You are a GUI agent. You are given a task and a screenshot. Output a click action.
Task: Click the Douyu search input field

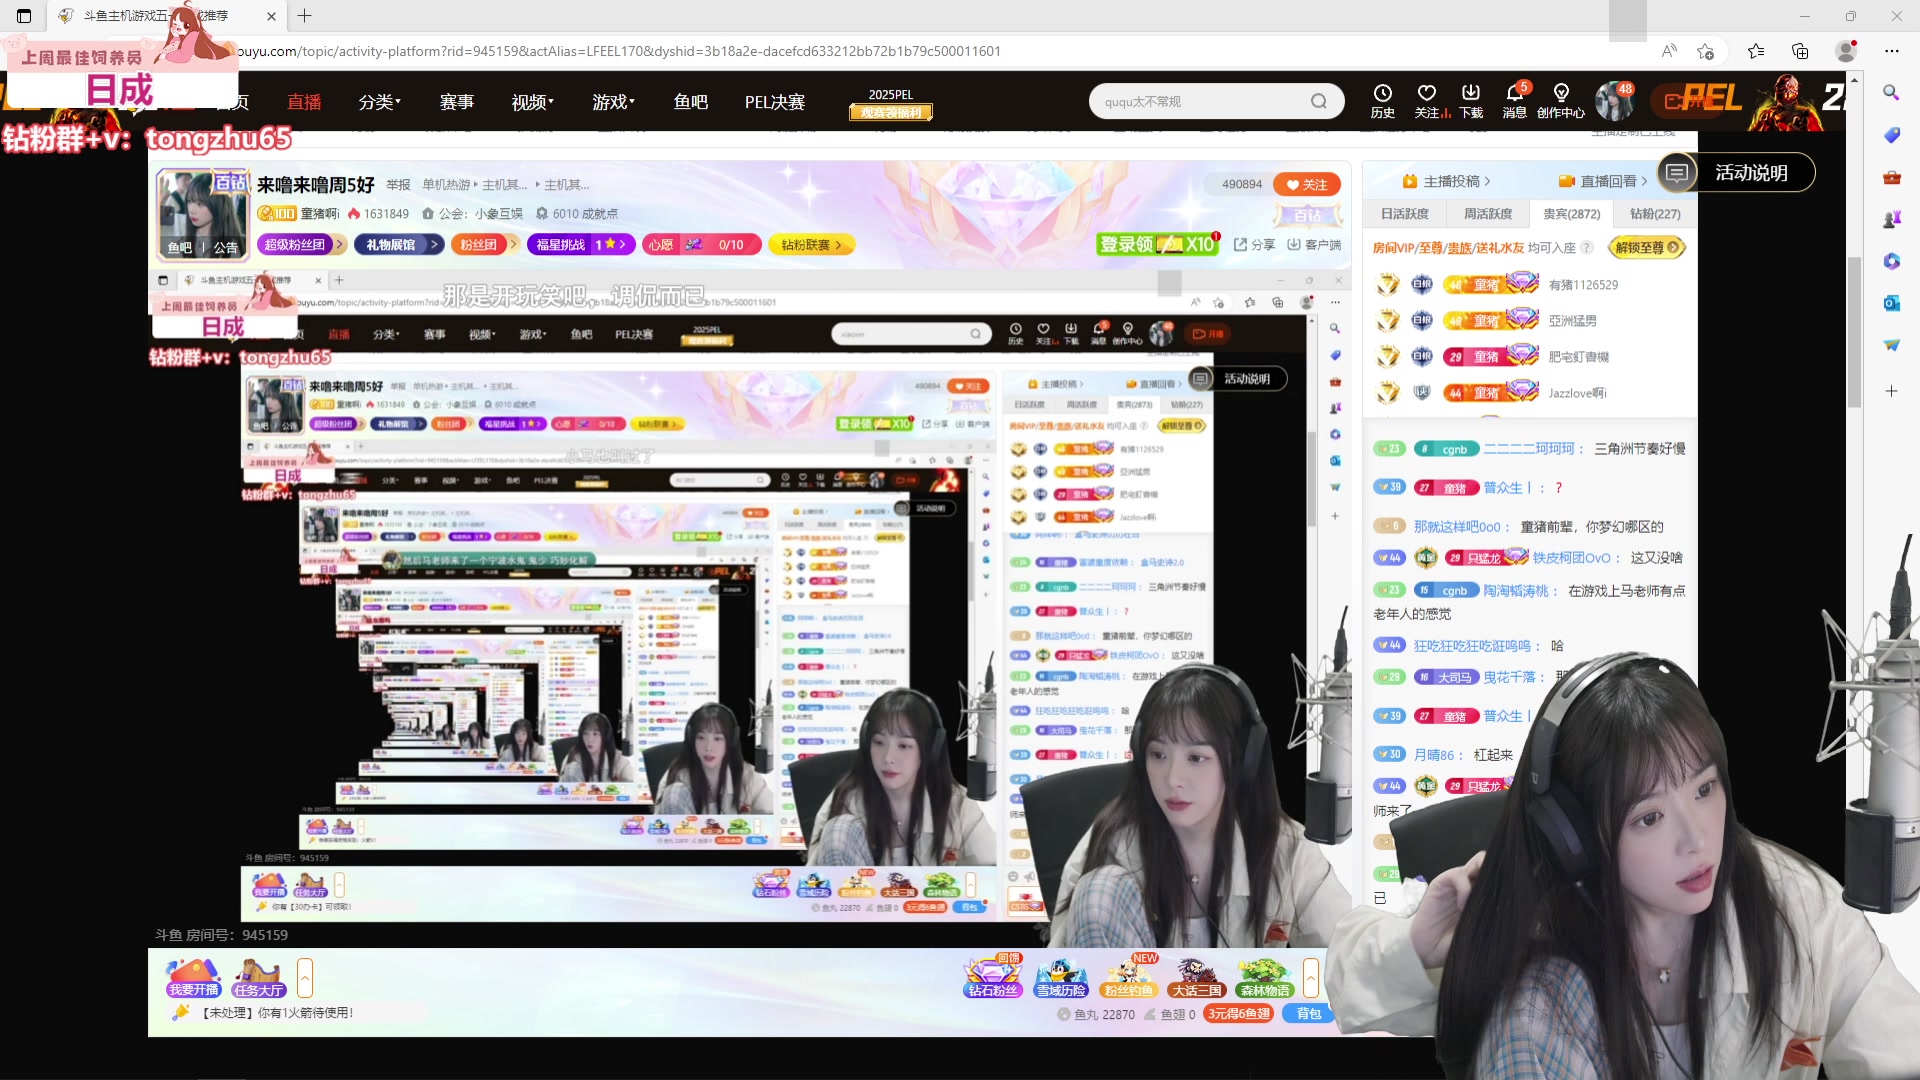pos(1200,101)
